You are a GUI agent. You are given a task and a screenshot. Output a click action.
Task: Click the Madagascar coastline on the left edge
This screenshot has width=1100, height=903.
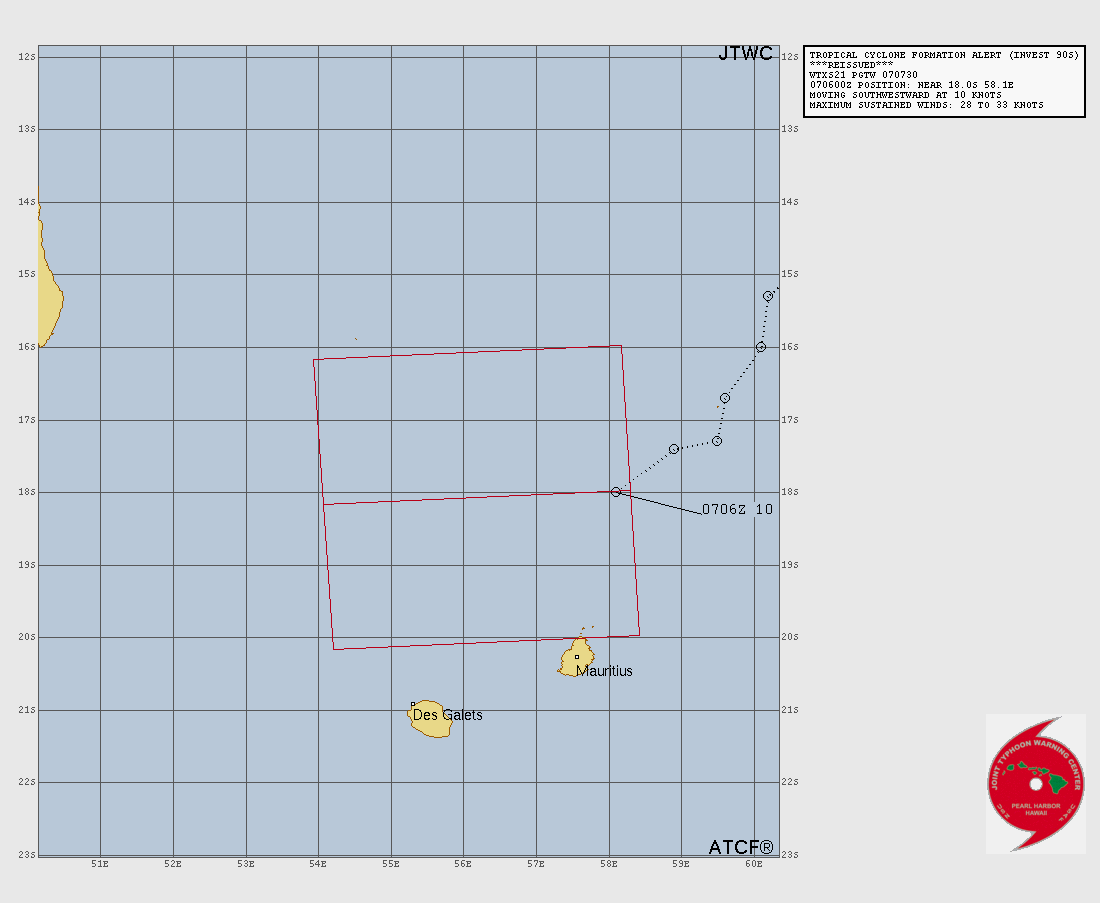coord(48,300)
